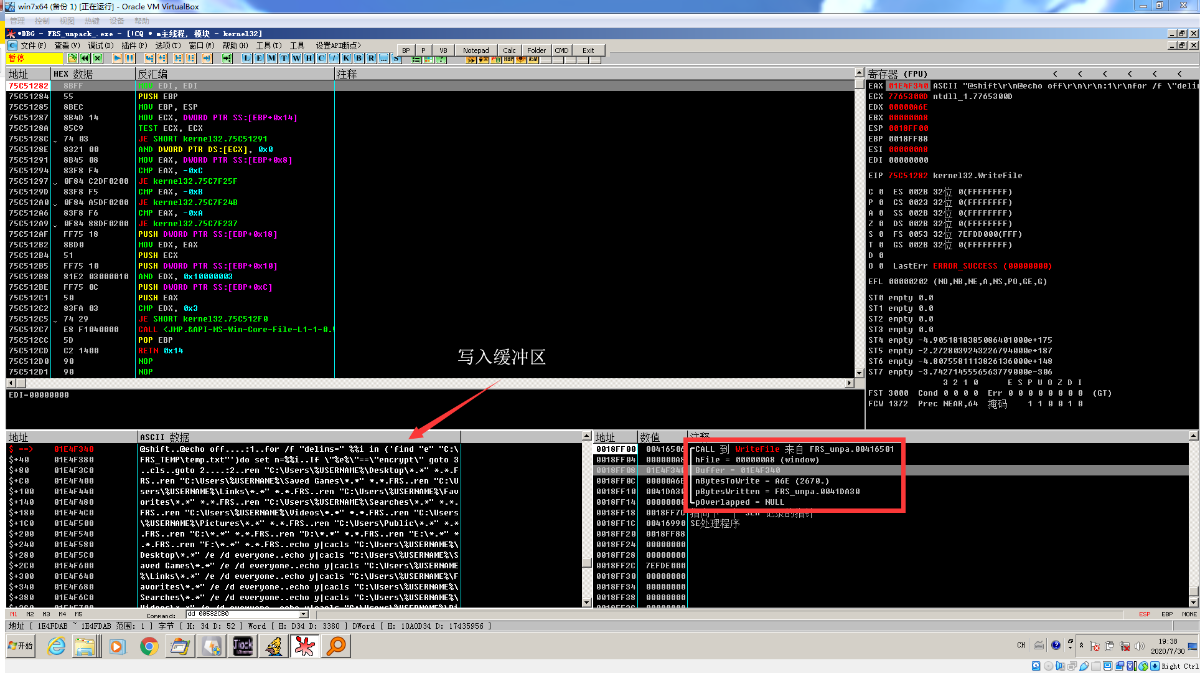Click the EBP stack mode button
This screenshot has height=673, width=1200.
pos(1166,614)
